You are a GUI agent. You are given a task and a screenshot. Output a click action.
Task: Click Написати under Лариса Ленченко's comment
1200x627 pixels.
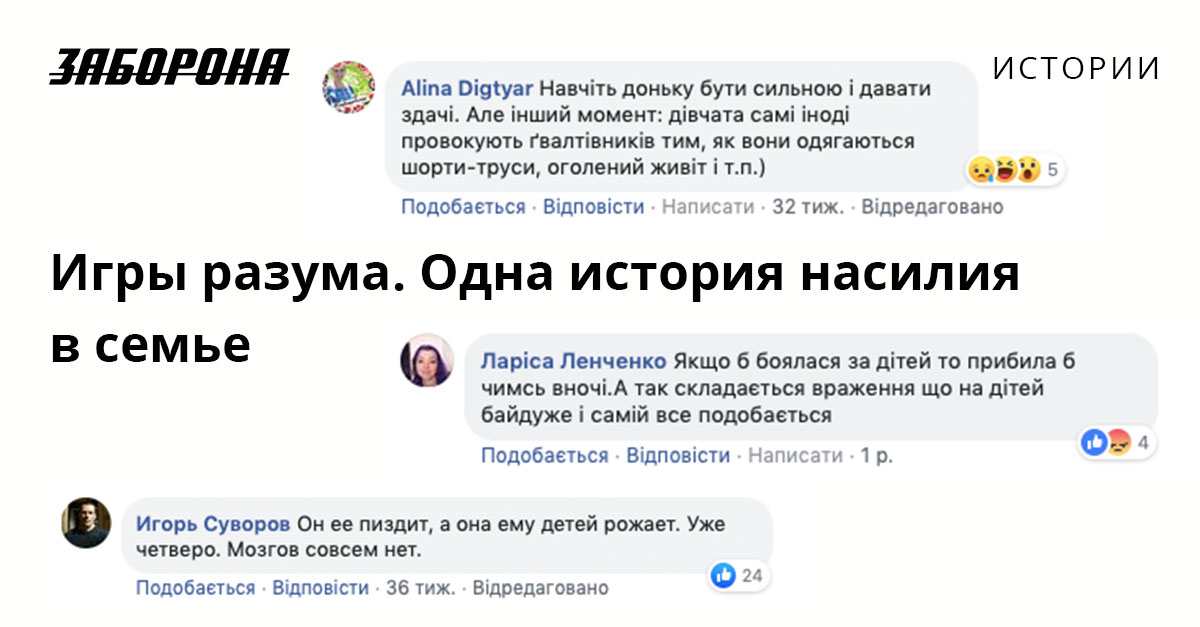796,455
